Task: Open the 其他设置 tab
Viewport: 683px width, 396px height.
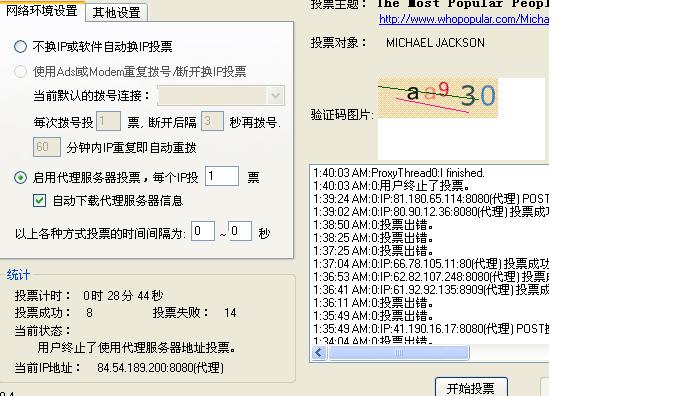Action: click(x=117, y=12)
